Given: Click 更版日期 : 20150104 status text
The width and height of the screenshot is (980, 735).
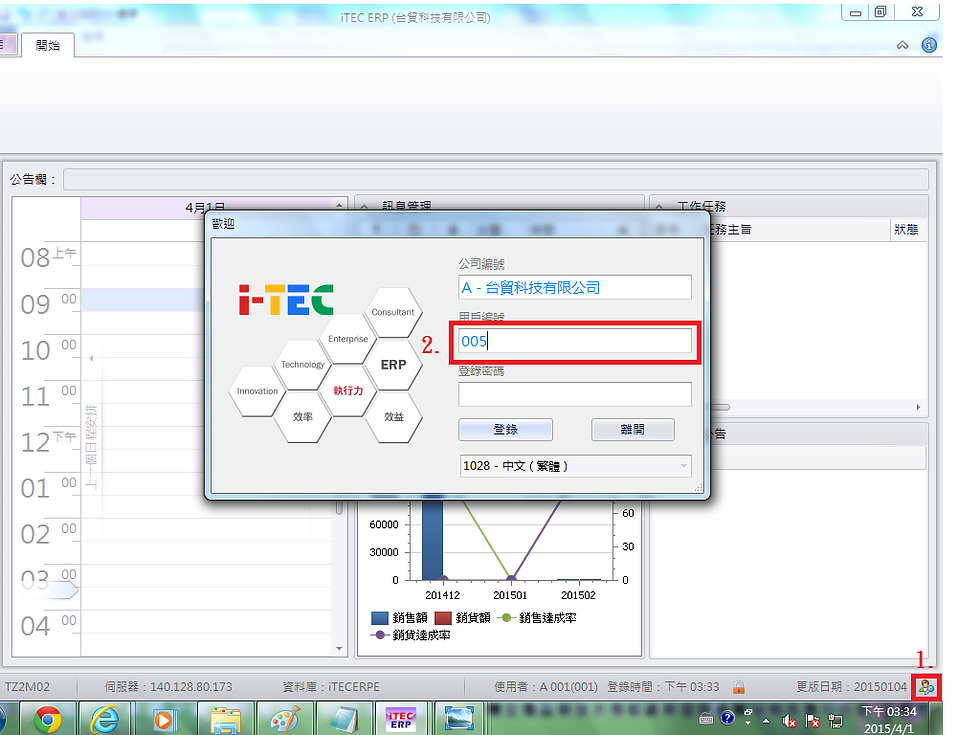Looking at the screenshot, I should click(851, 687).
